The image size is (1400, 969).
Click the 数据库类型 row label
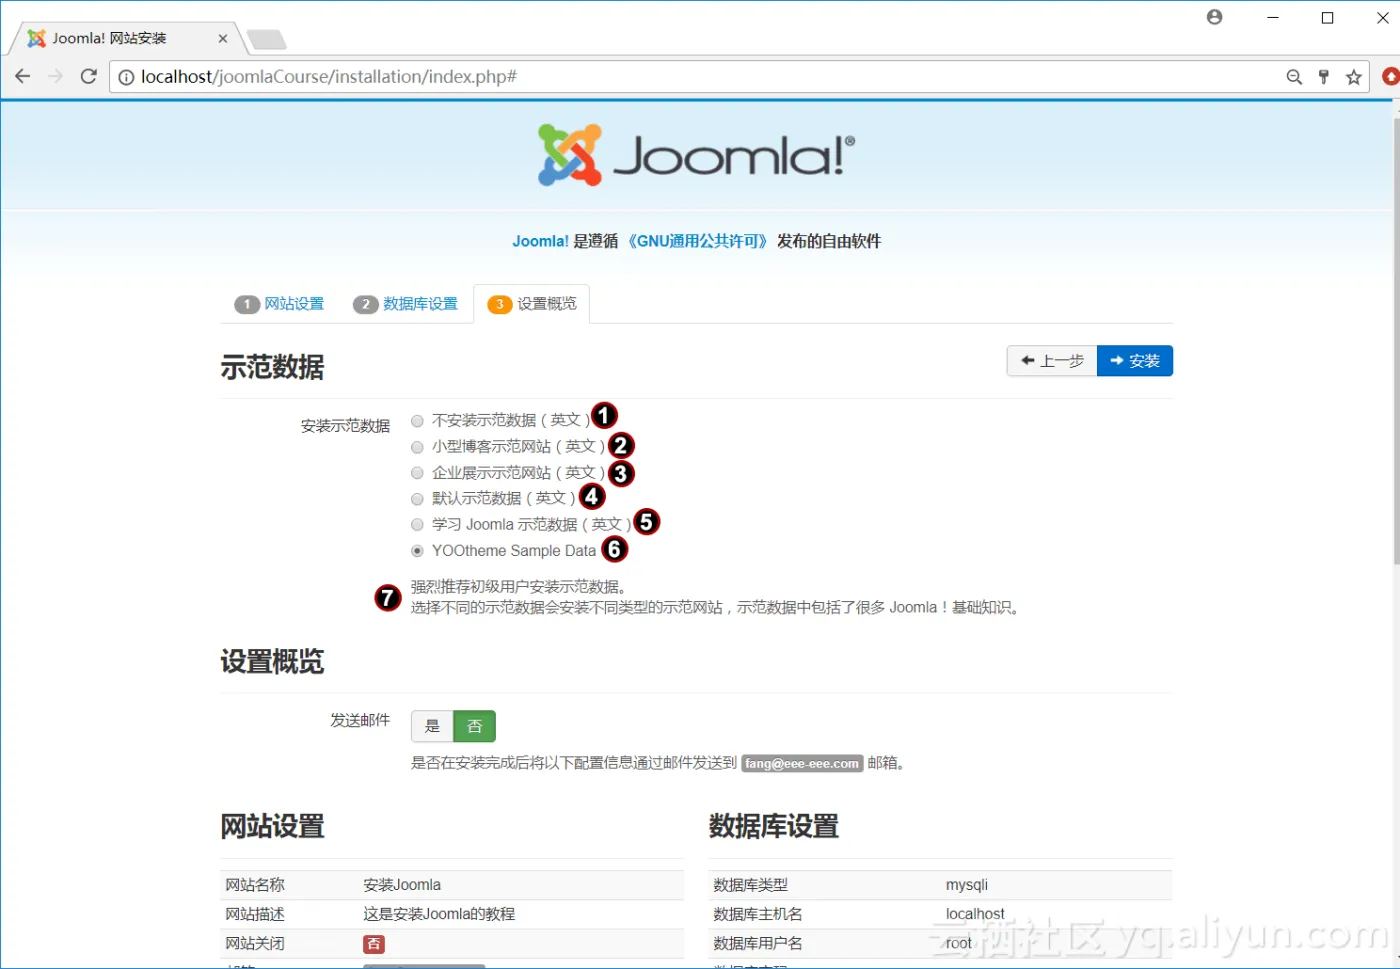coord(750,885)
